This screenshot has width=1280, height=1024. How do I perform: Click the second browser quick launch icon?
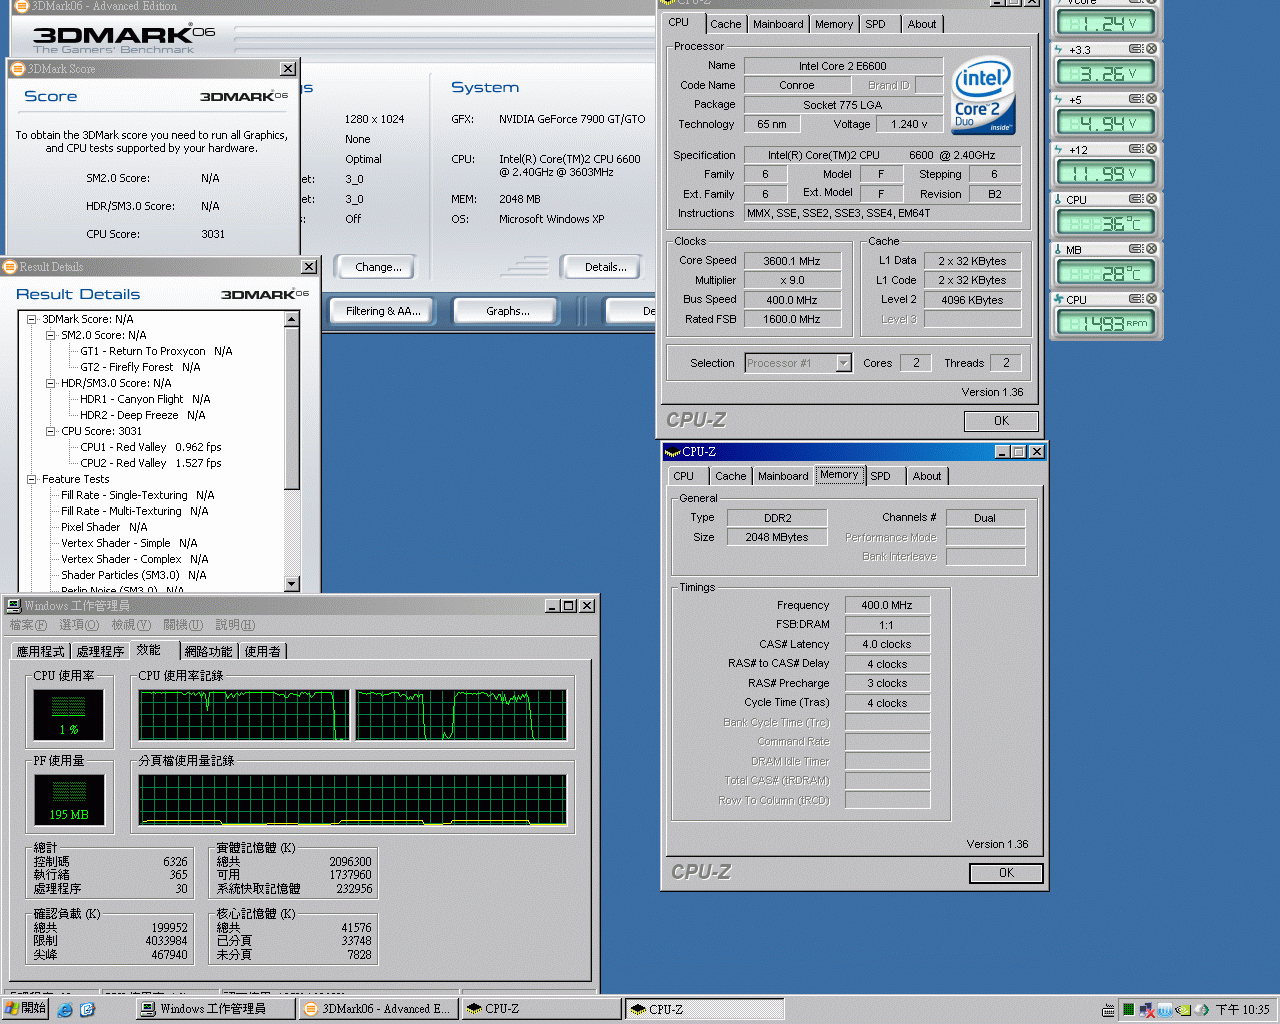pyautogui.click(x=87, y=1010)
